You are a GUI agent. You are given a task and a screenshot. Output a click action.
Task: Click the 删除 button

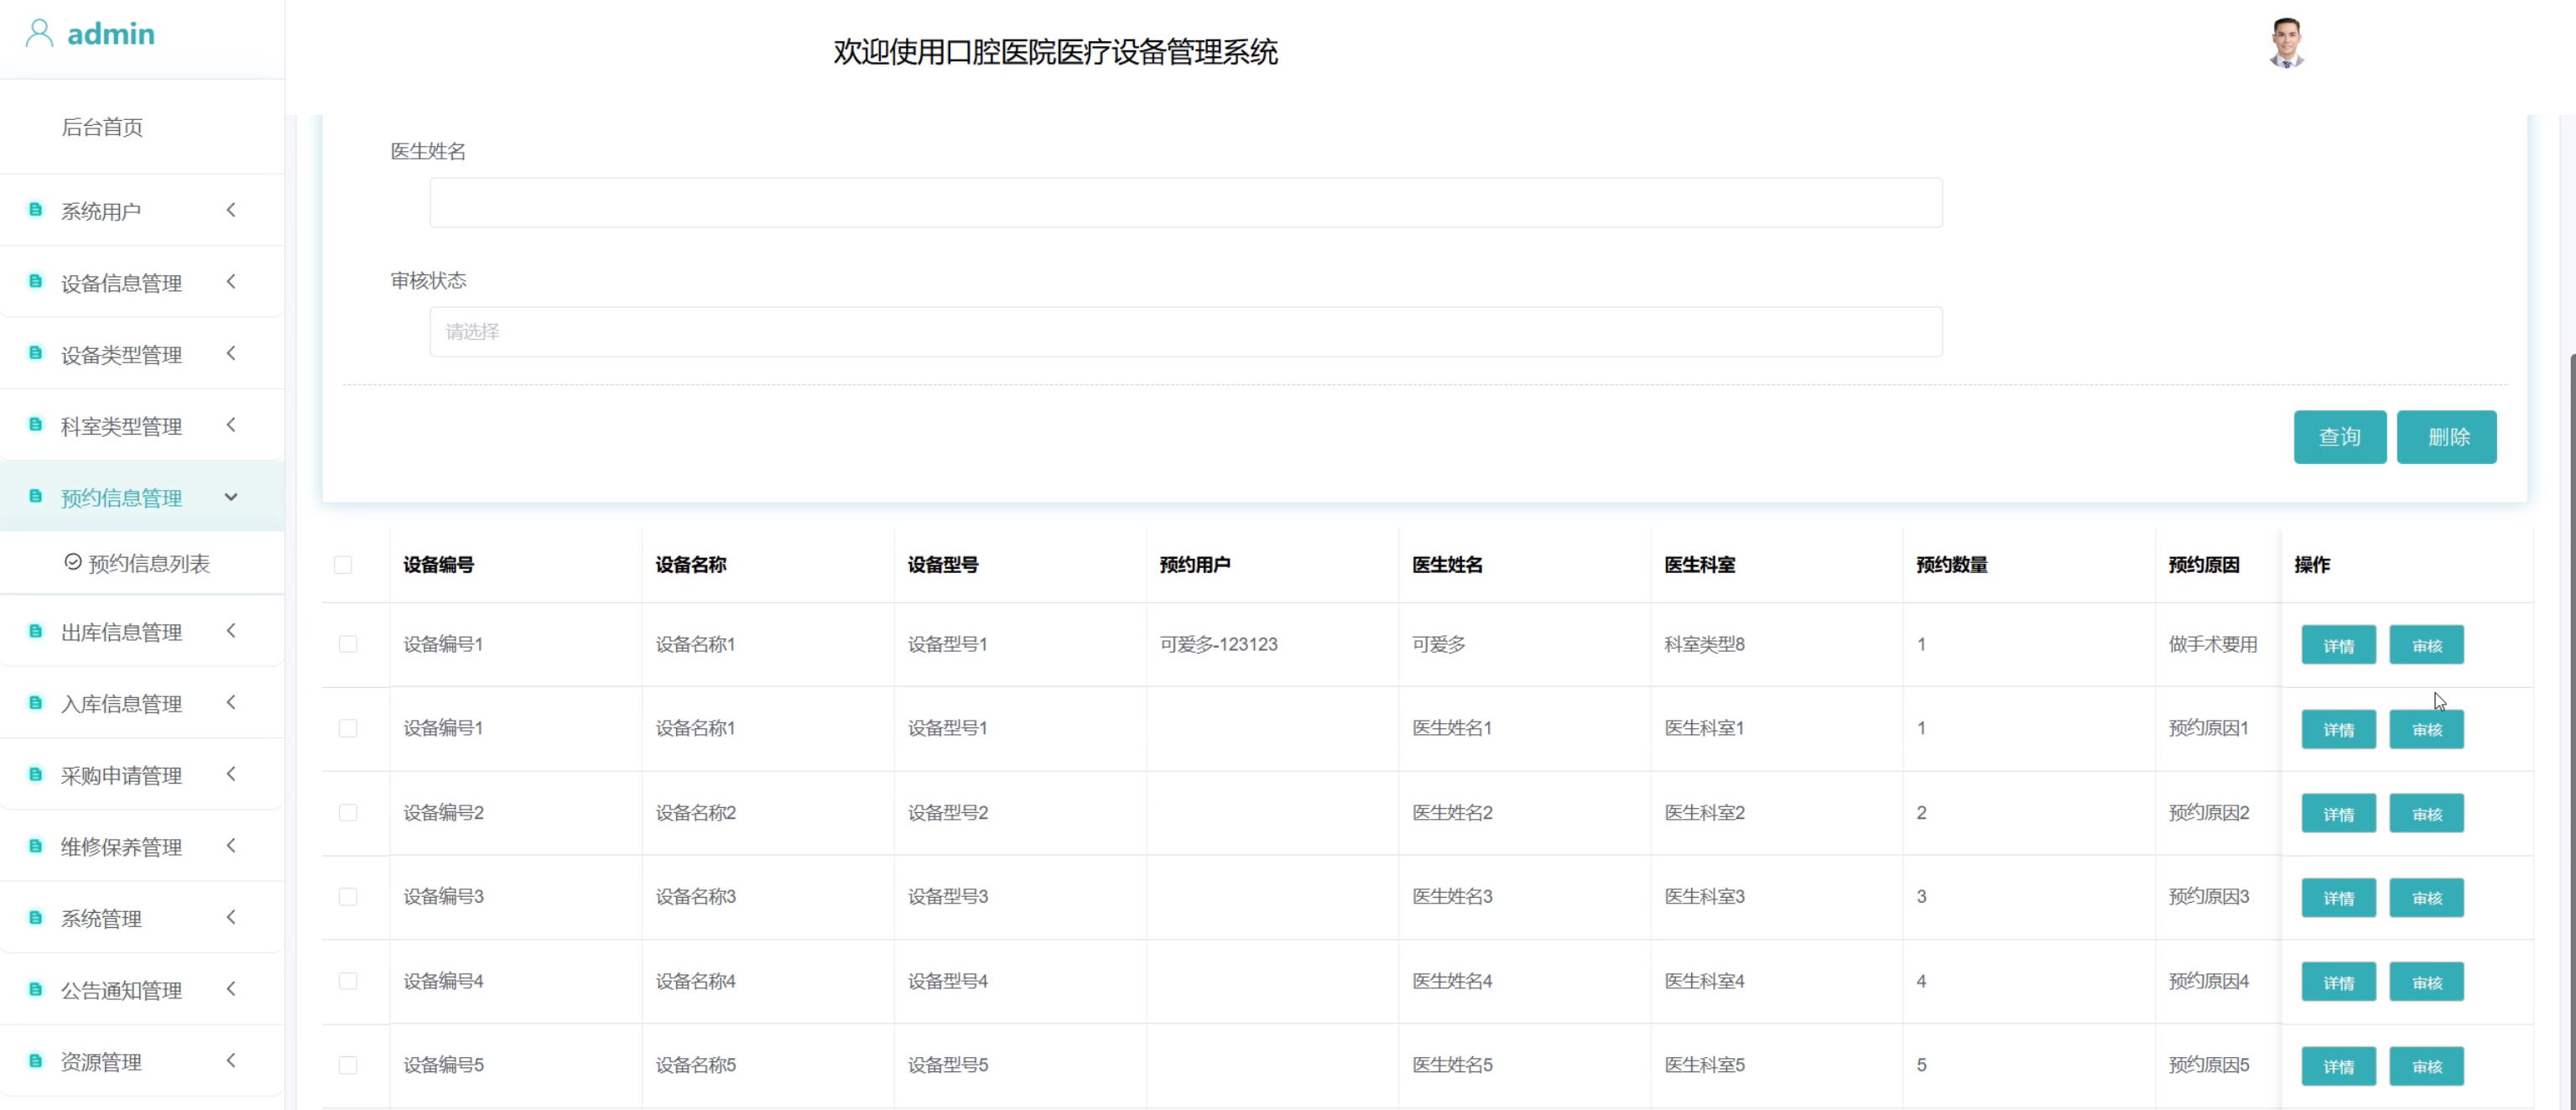click(x=2447, y=437)
